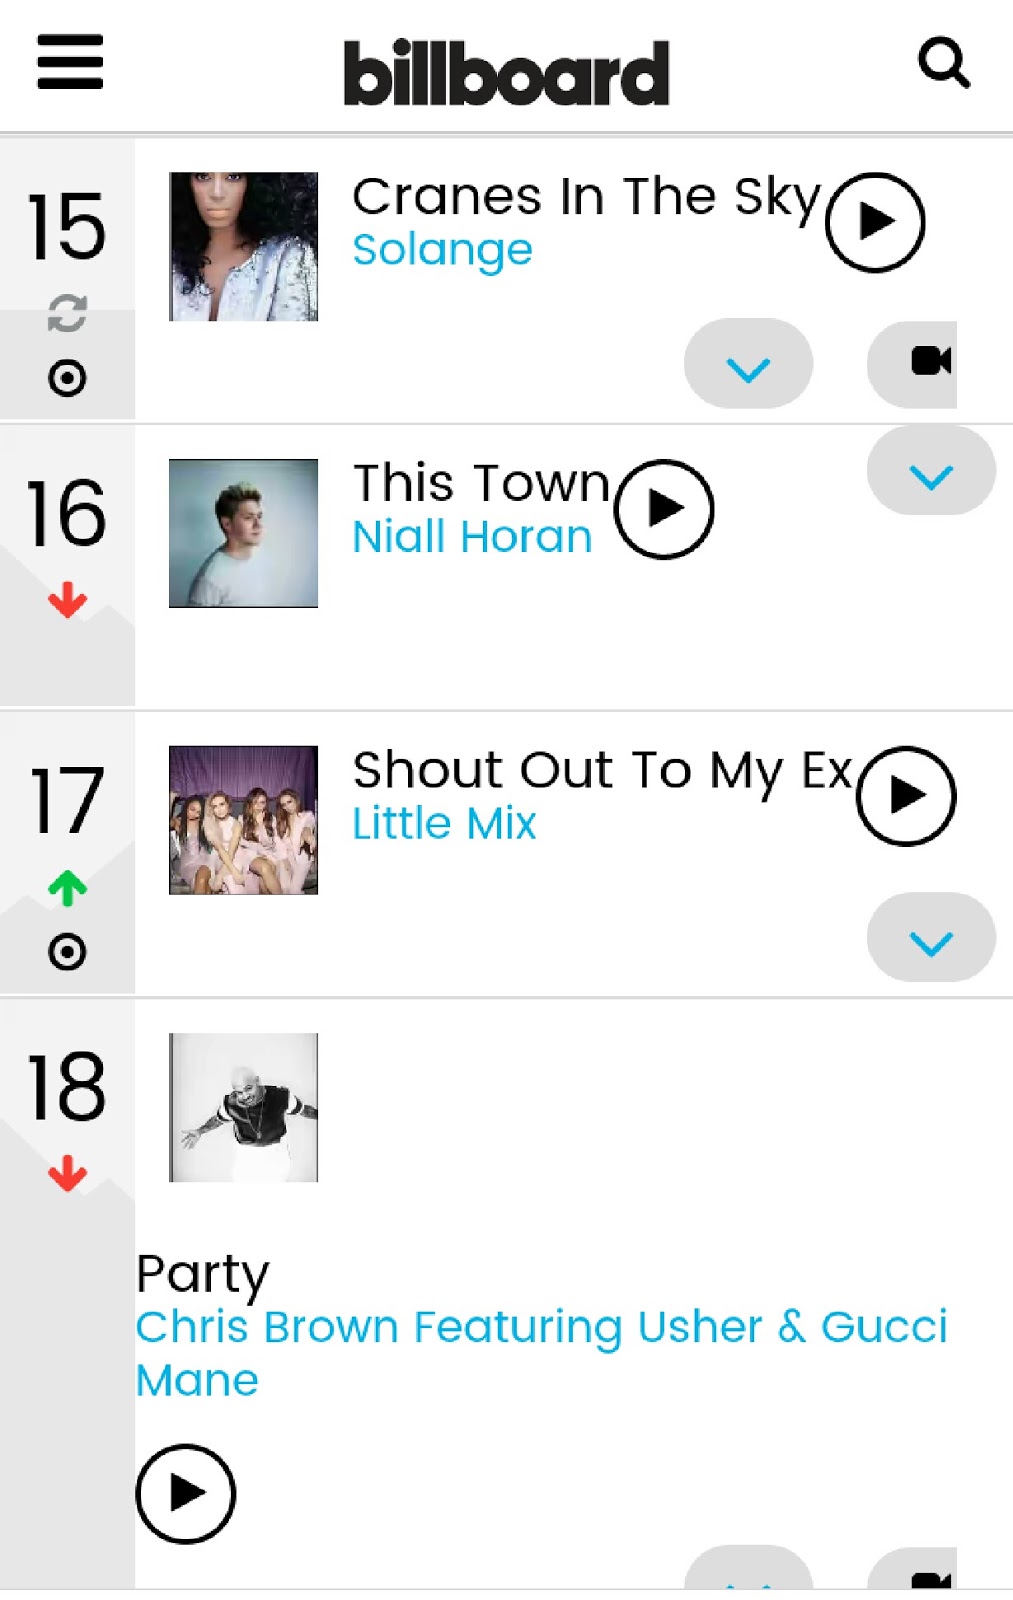Image resolution: width=1013 pixels, height=1600 pixels.
Task: Click the bullseye icon under position 15
Action: [x=65, y=378]
